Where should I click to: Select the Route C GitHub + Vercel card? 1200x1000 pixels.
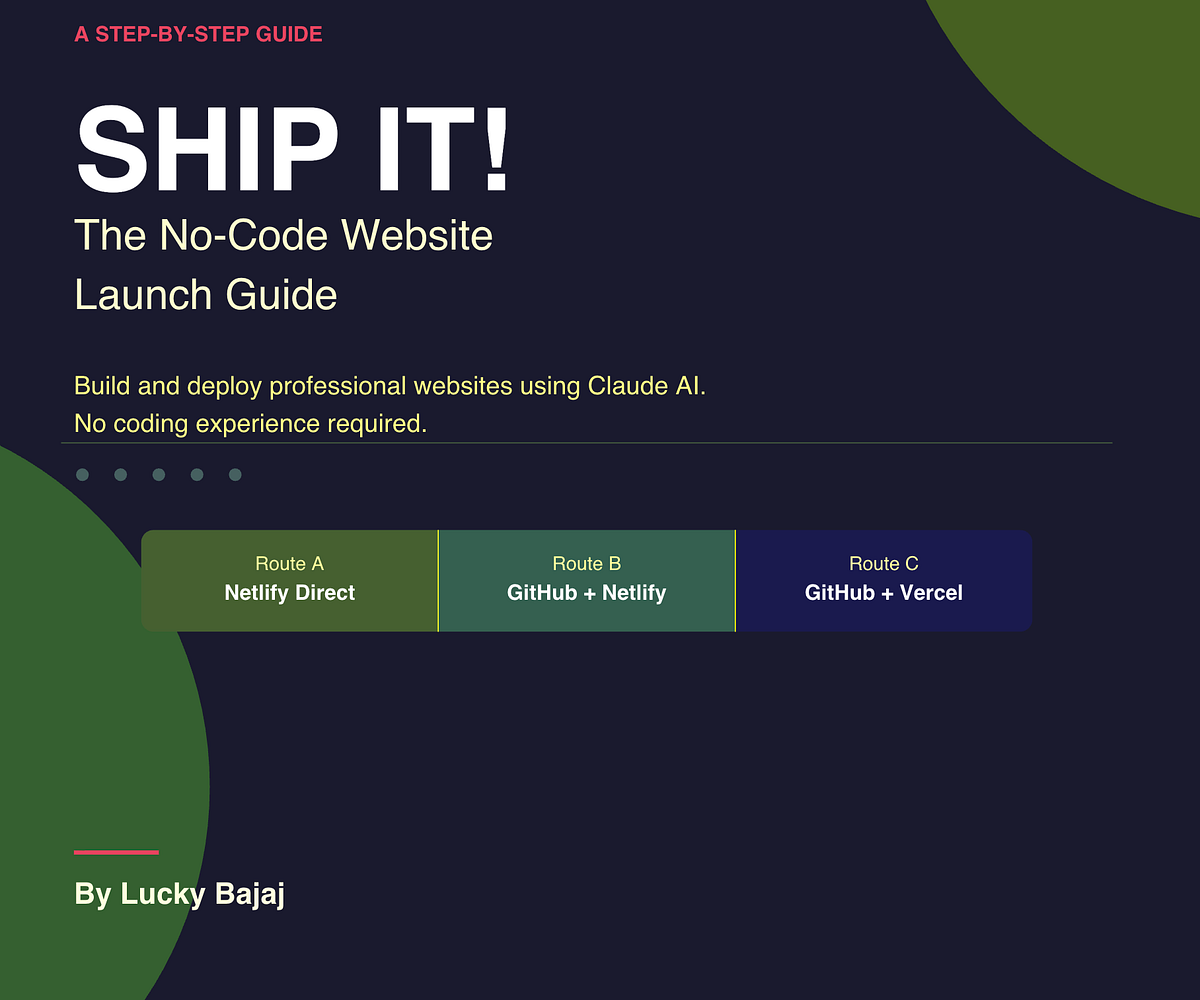(x=884, y=581)
